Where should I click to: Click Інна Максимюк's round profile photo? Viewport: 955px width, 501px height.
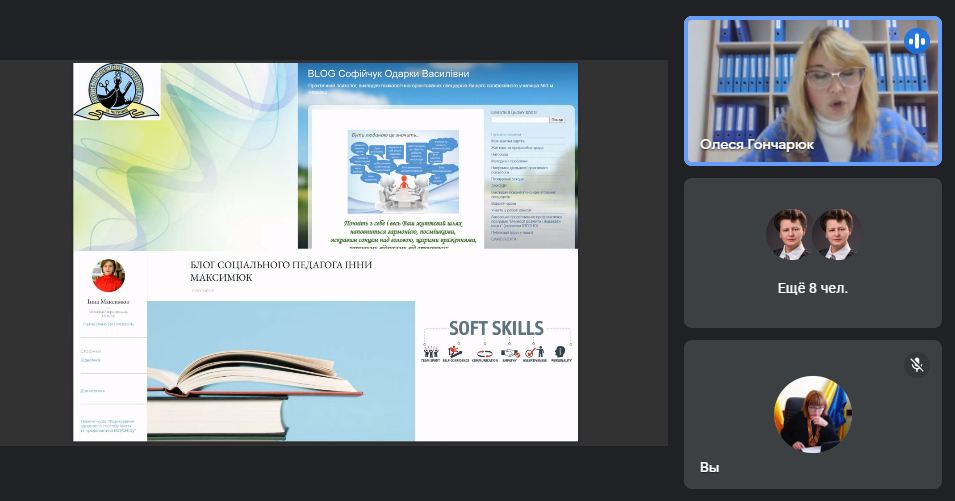pyautogui.click(x=108, y=276)
